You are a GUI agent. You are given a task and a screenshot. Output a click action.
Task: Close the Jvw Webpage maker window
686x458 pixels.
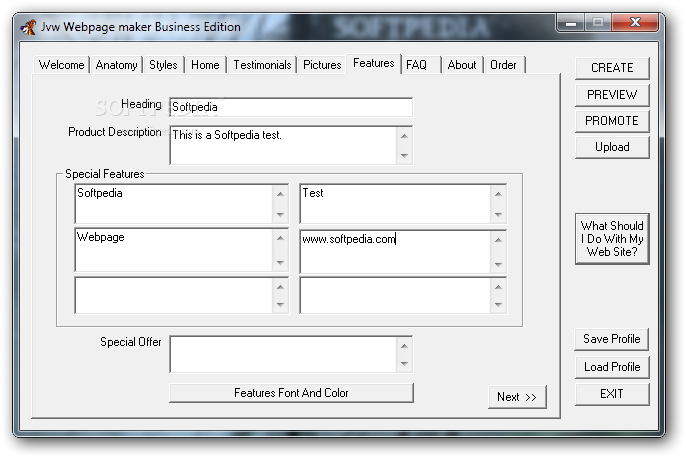(635, 23)
